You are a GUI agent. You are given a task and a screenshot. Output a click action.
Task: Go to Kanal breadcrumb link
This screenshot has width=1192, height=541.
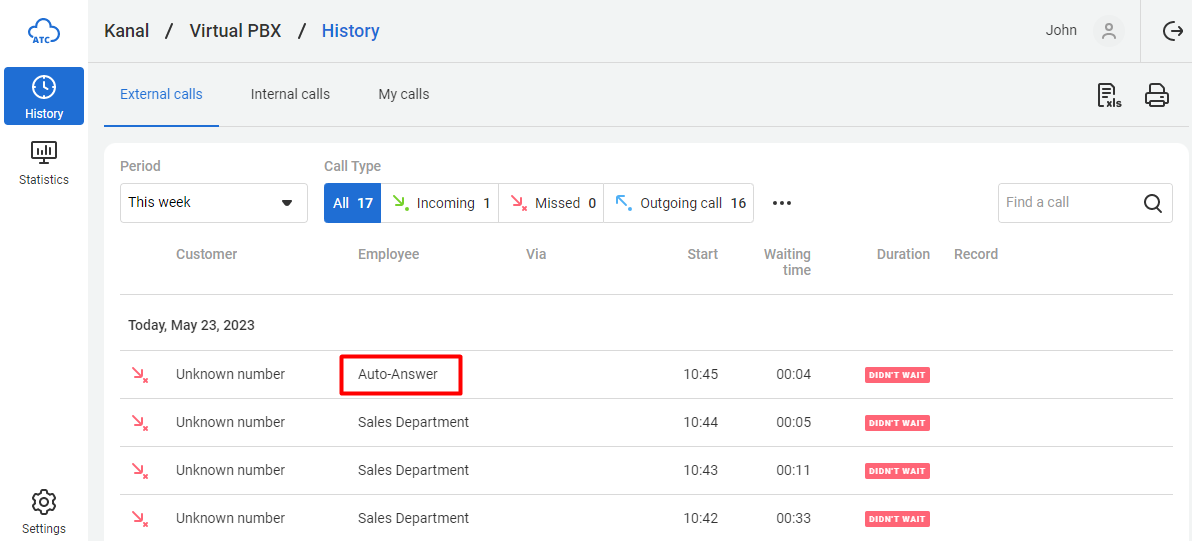click(127, 31)
